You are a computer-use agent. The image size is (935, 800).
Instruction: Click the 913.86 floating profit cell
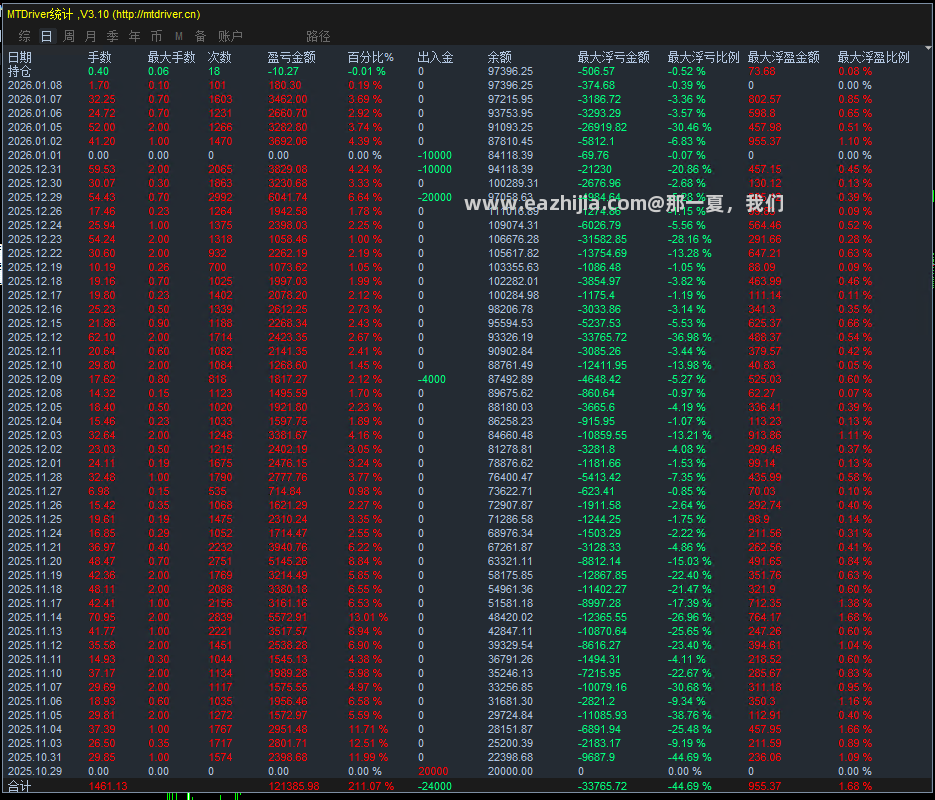coord(765,435)
